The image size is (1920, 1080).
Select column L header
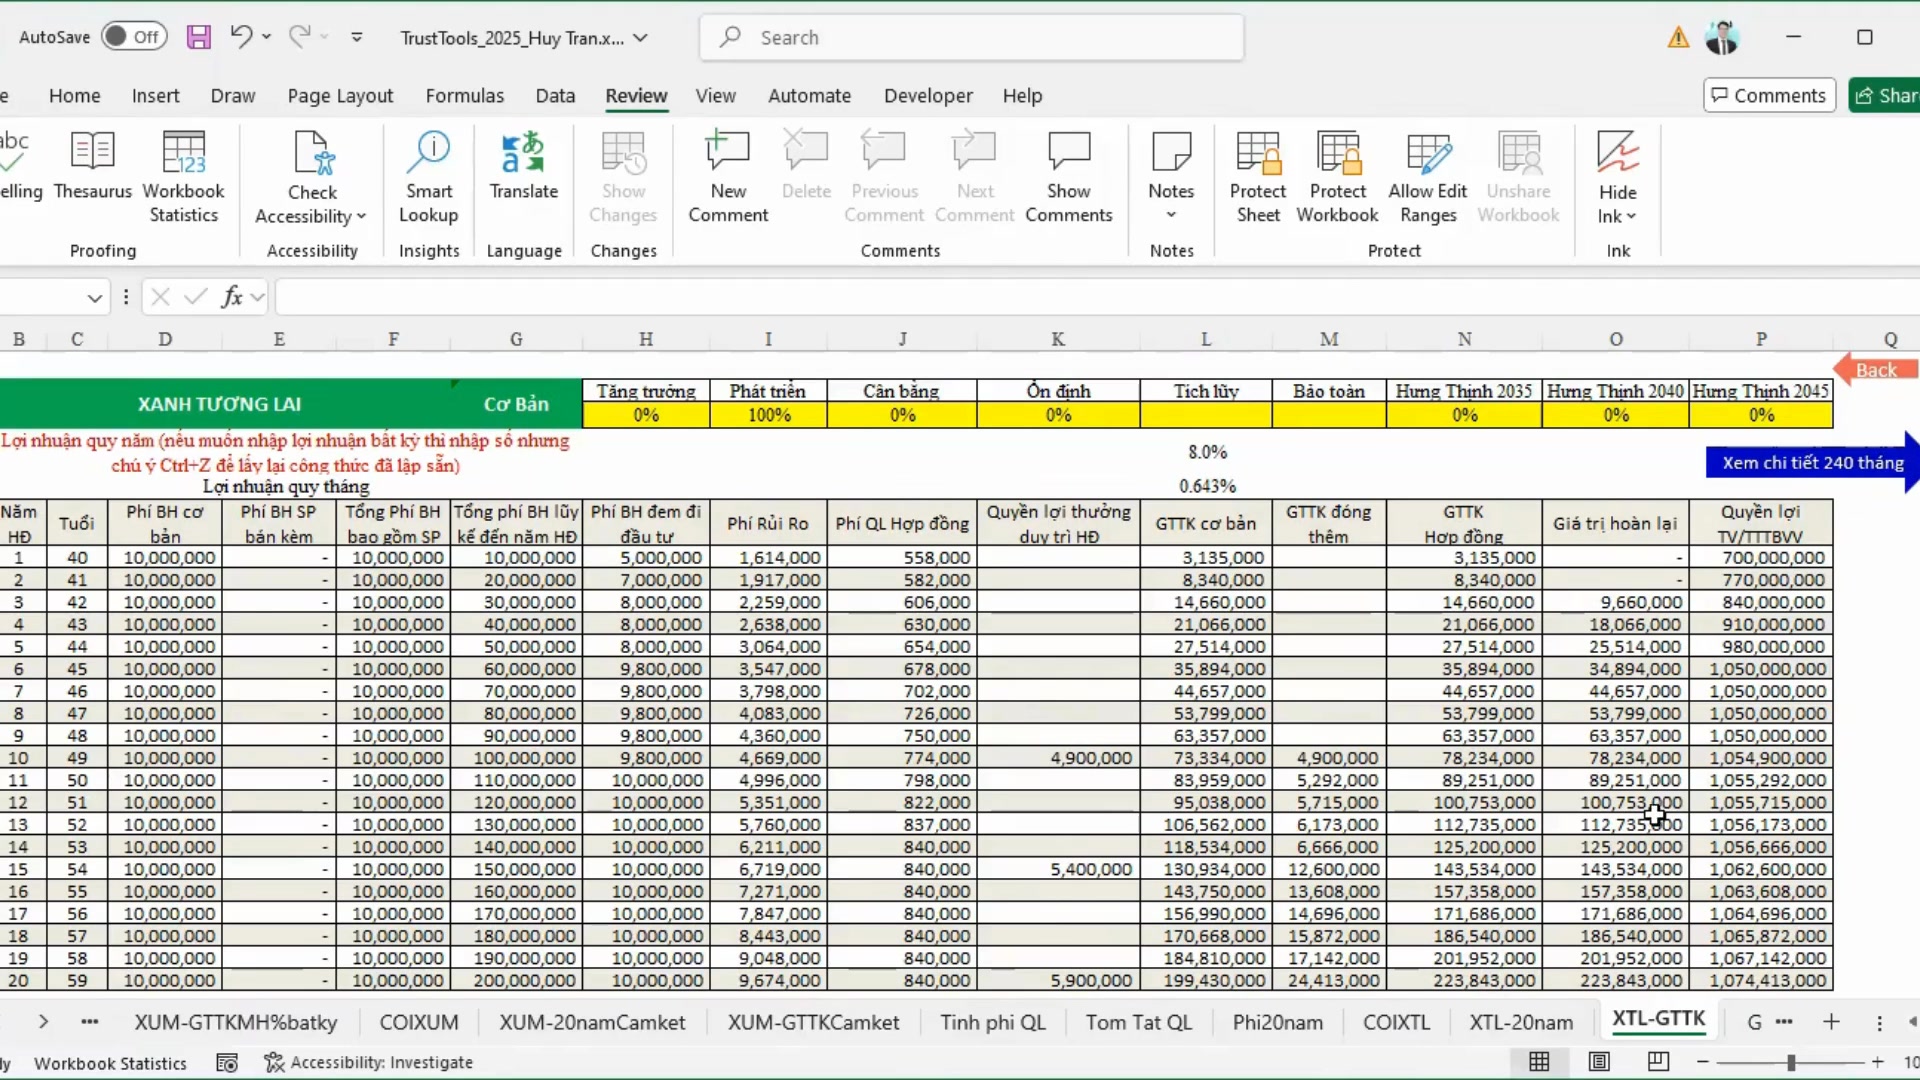pyautogui.click(x=1206, y=339)
